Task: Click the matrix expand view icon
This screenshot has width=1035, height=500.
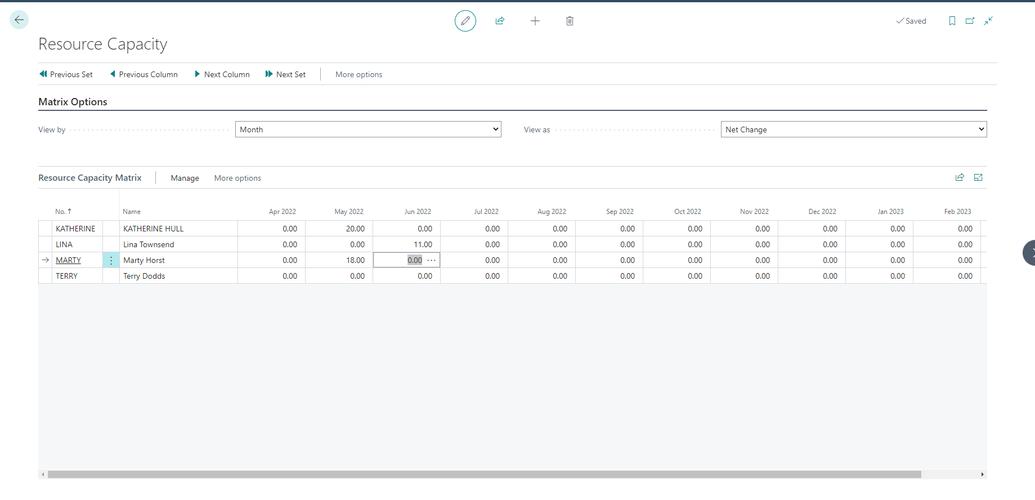Action: 978,178
